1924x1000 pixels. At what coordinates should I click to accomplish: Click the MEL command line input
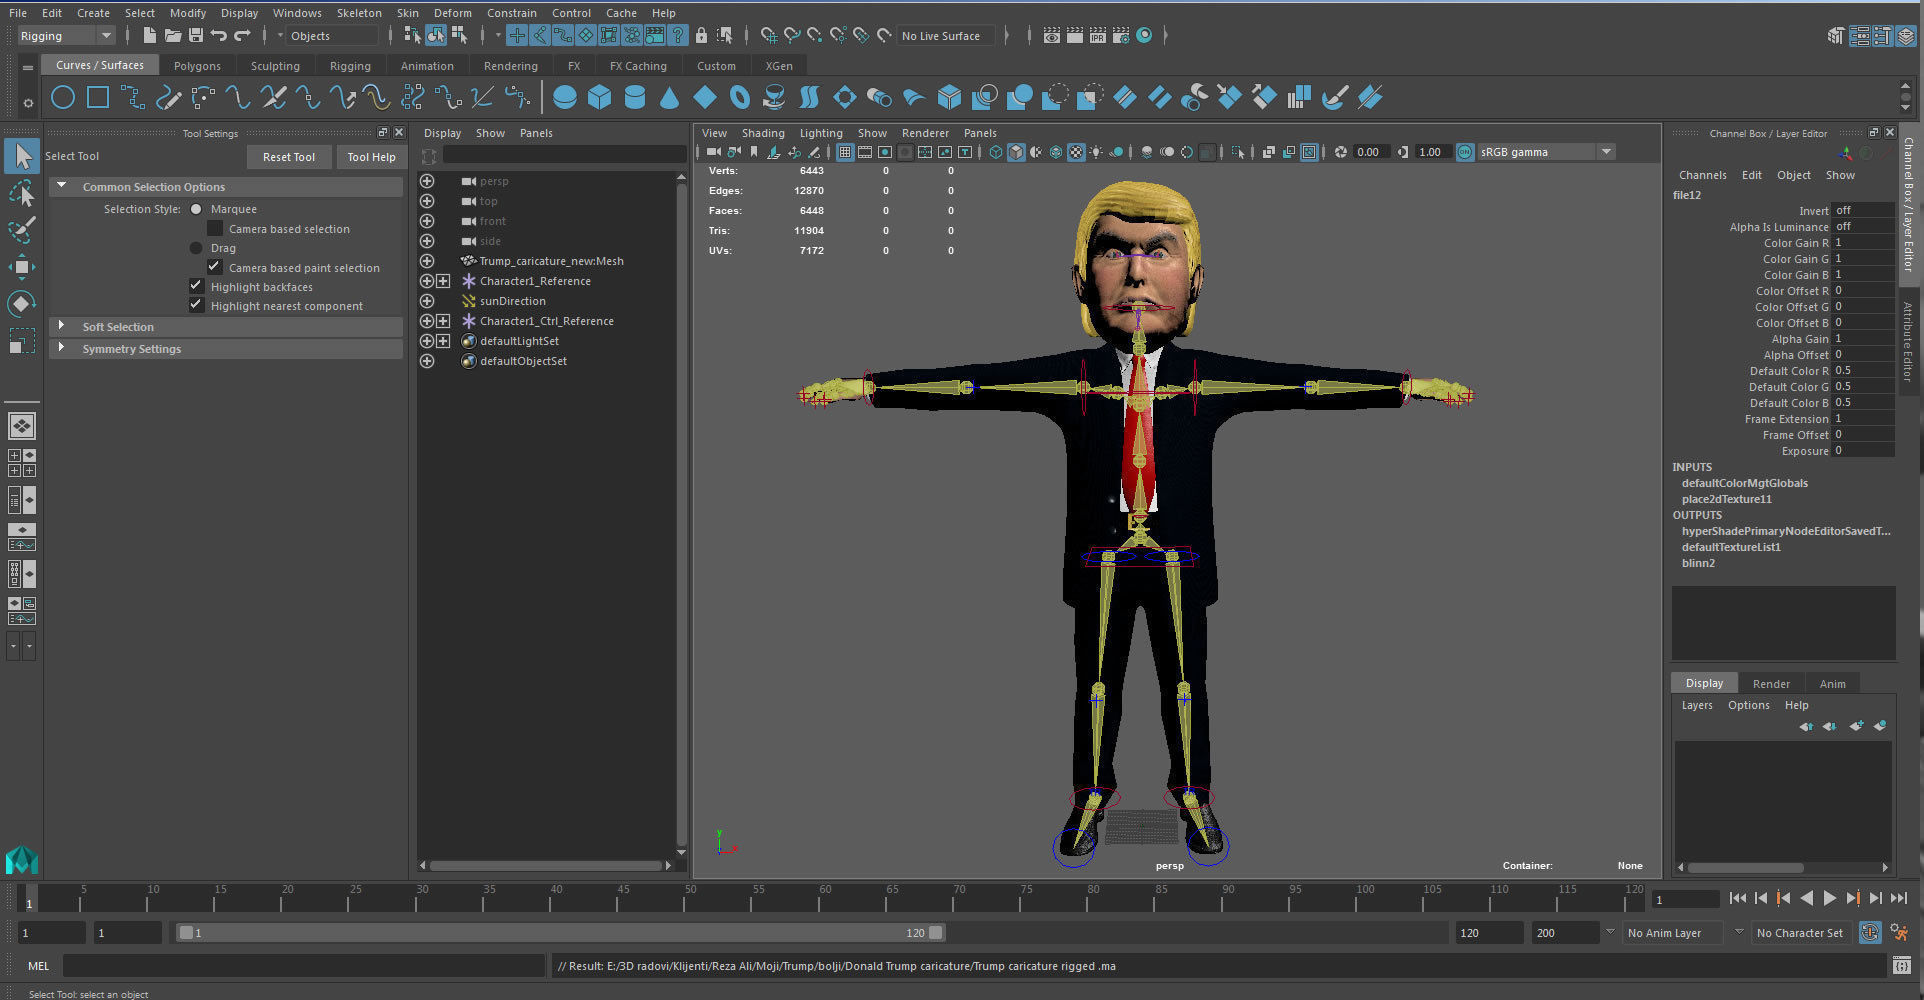click(303, 966)
